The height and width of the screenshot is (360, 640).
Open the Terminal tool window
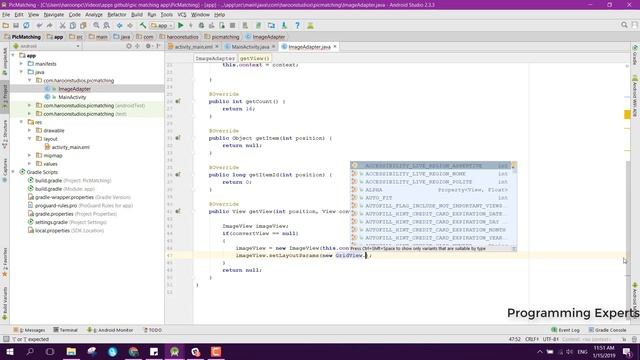[x=65, y=330]
